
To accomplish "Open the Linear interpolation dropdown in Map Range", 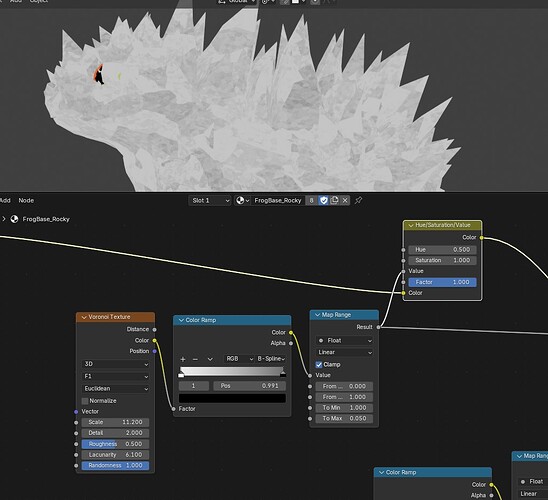I will [x=344, y=352].
